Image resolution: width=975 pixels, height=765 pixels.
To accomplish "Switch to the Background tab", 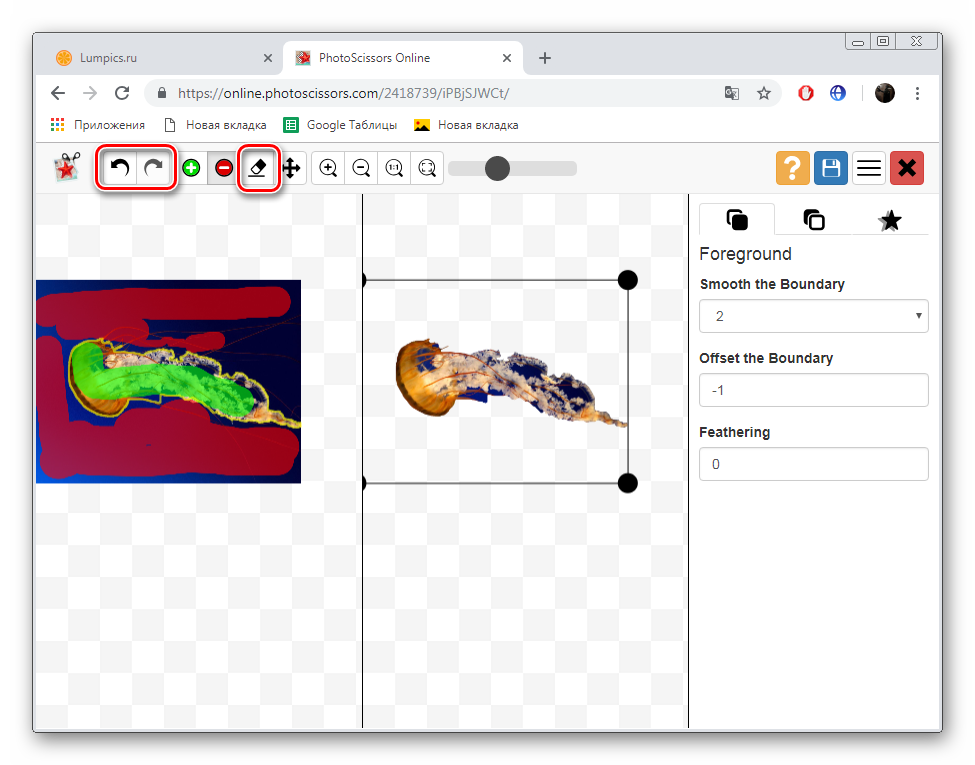I will point(814,220).
